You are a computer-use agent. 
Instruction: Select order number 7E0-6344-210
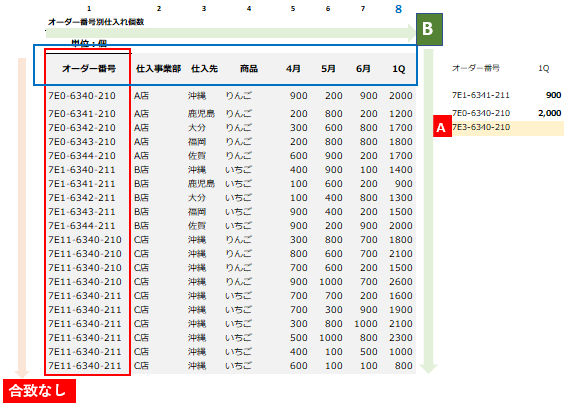click(82, 156)
